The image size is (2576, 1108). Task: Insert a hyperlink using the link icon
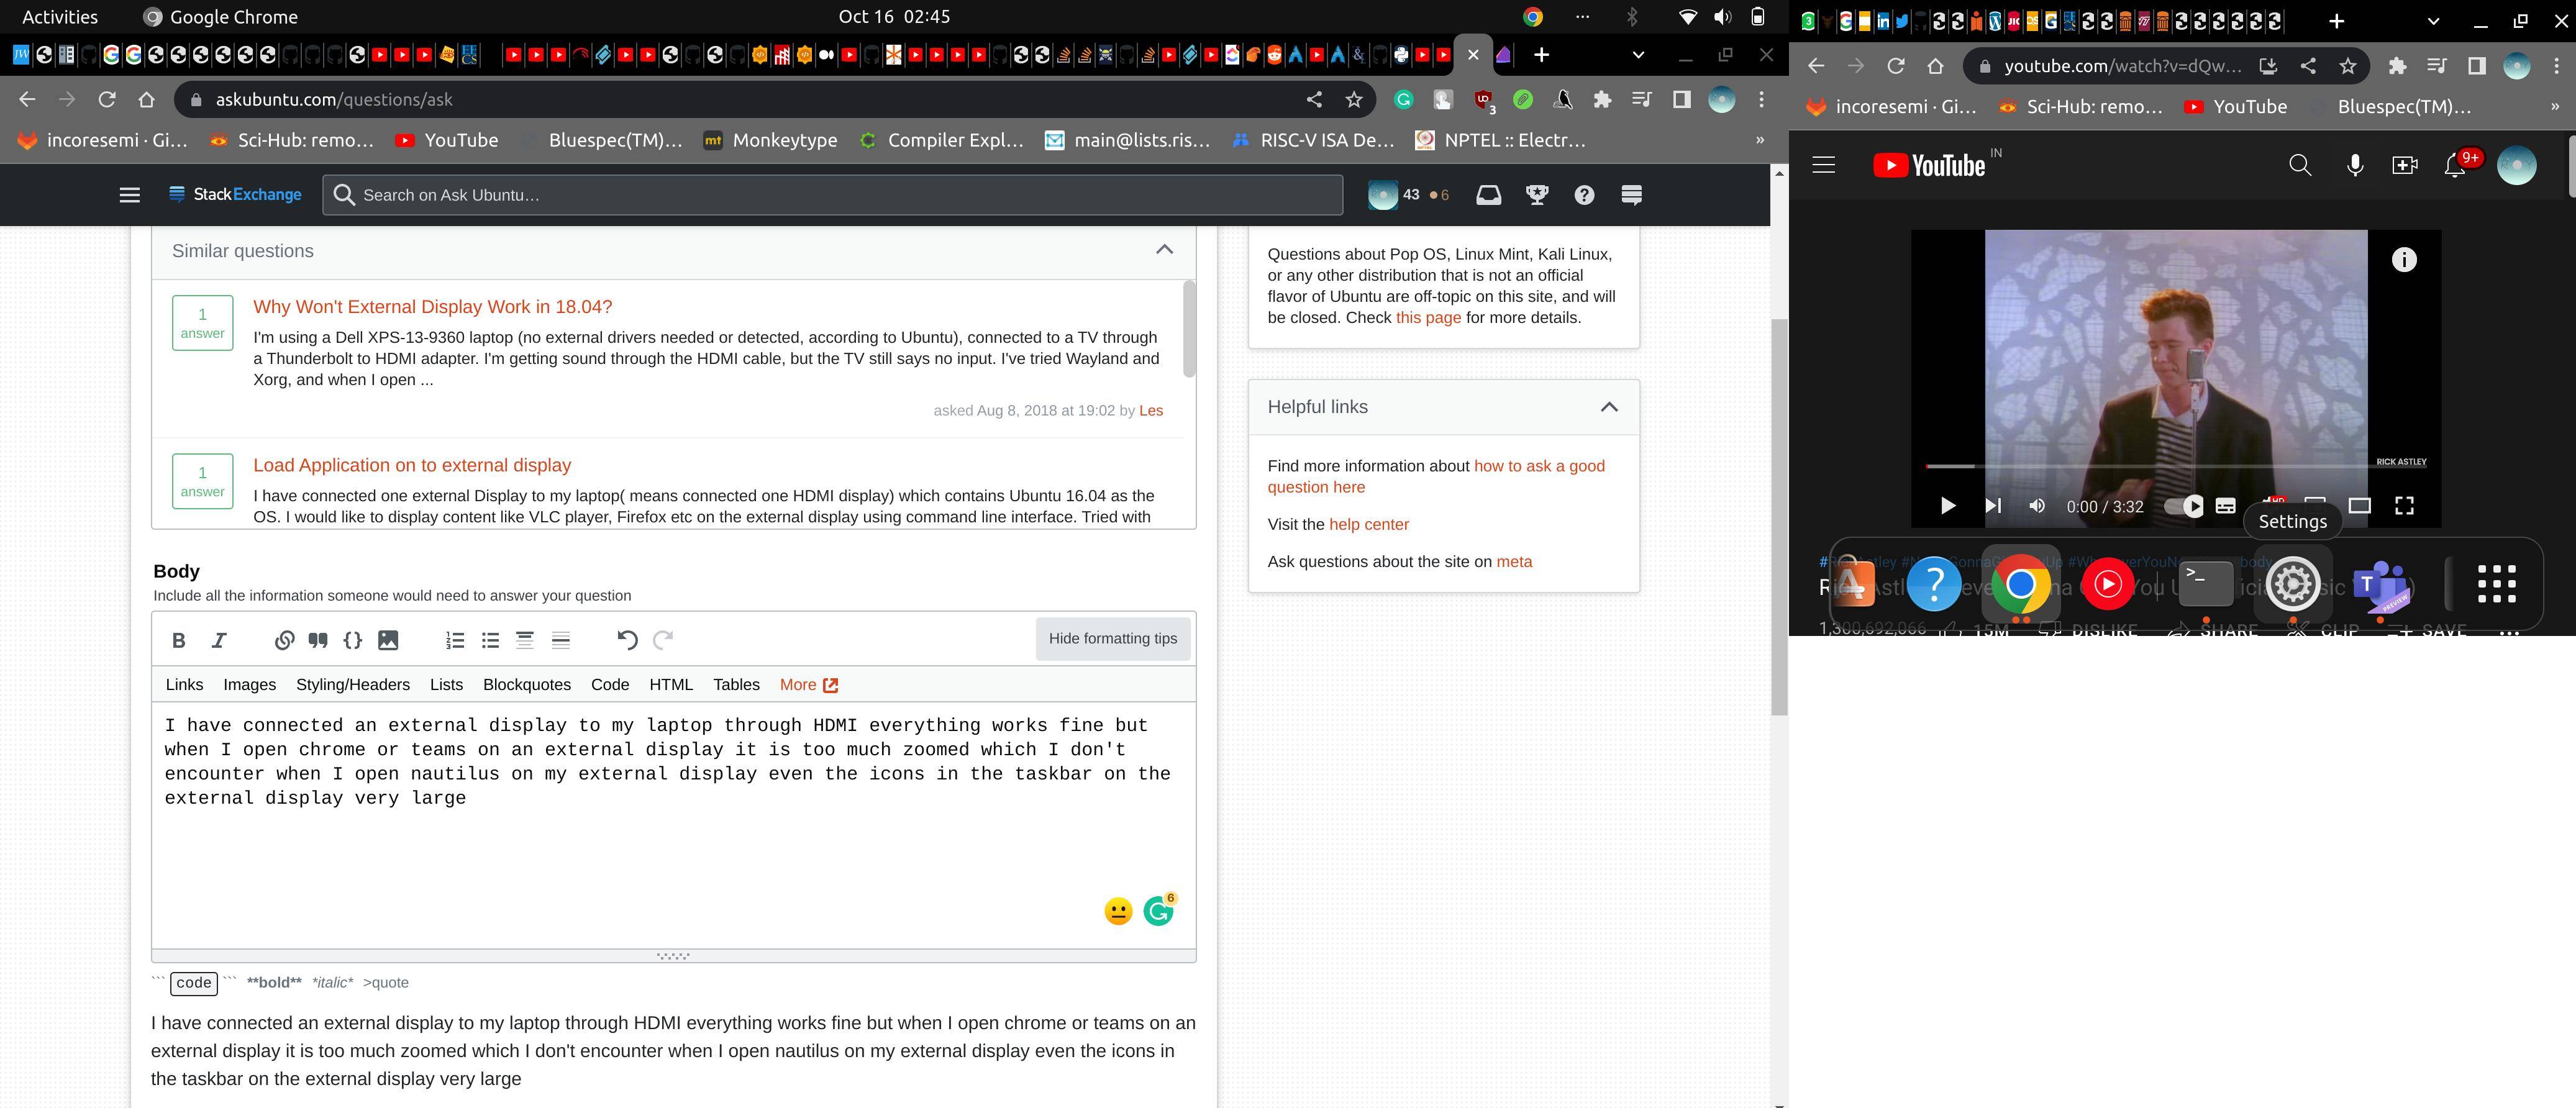pyautogui.click(x=283, y=640)
